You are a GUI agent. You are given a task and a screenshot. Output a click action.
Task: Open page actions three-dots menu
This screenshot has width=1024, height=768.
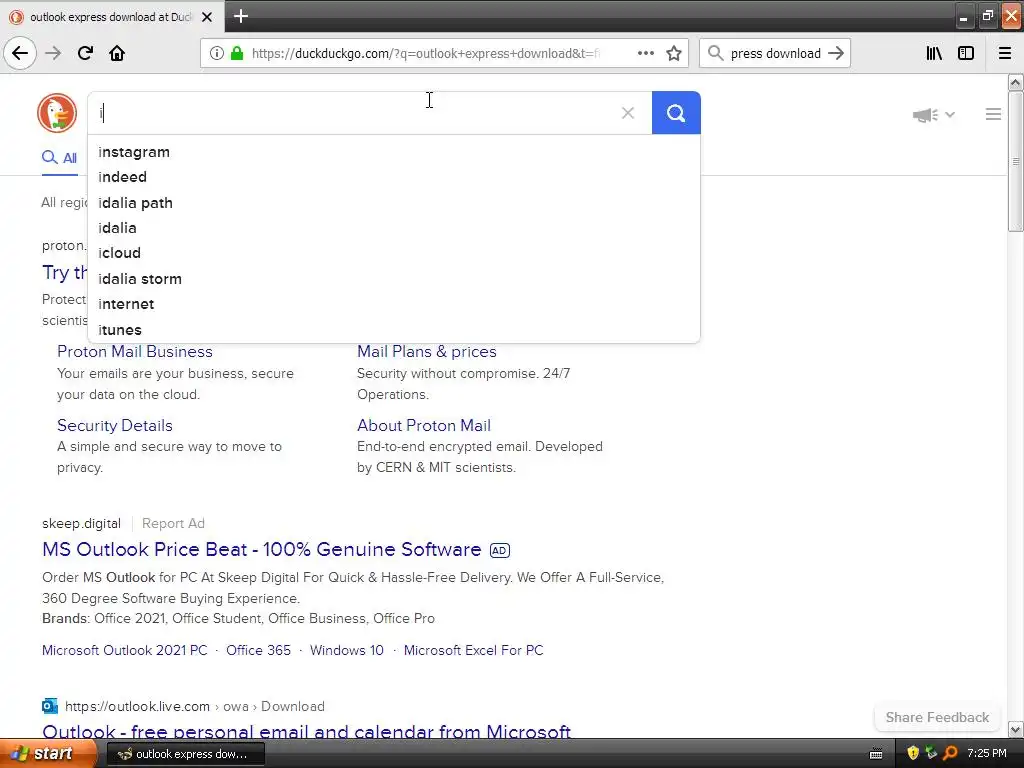pos(645,53)
